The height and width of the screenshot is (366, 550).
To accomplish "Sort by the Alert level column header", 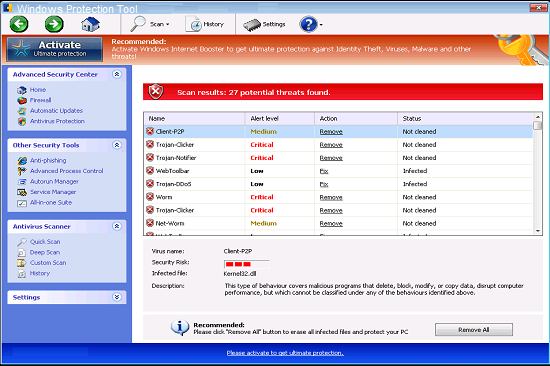I will pyautogui.click(x=280, y=119).
